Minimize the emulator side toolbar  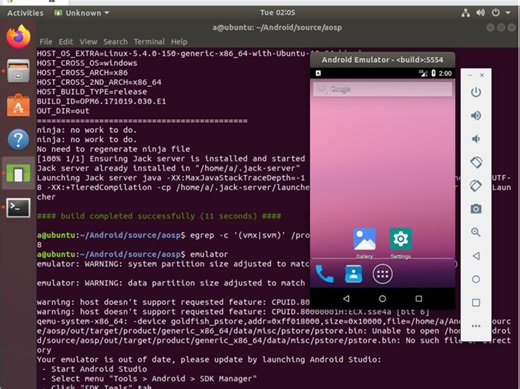pyautogui.click(x=470, y=75)
